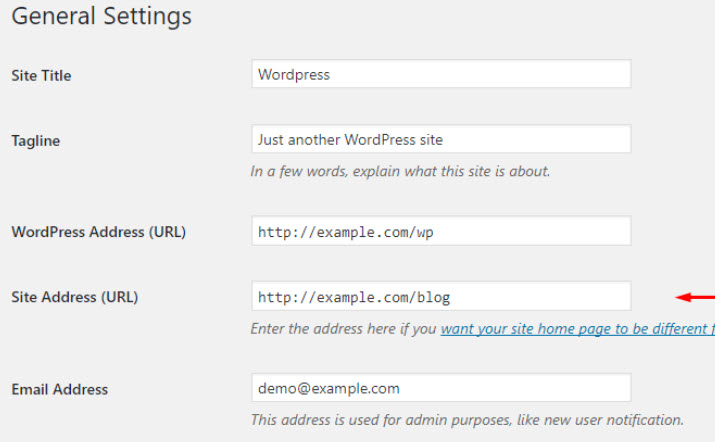This screenshot has height=442, width=715.
Task: Click the WordPress Address (URL) label
Action: [x=98, y=232]
